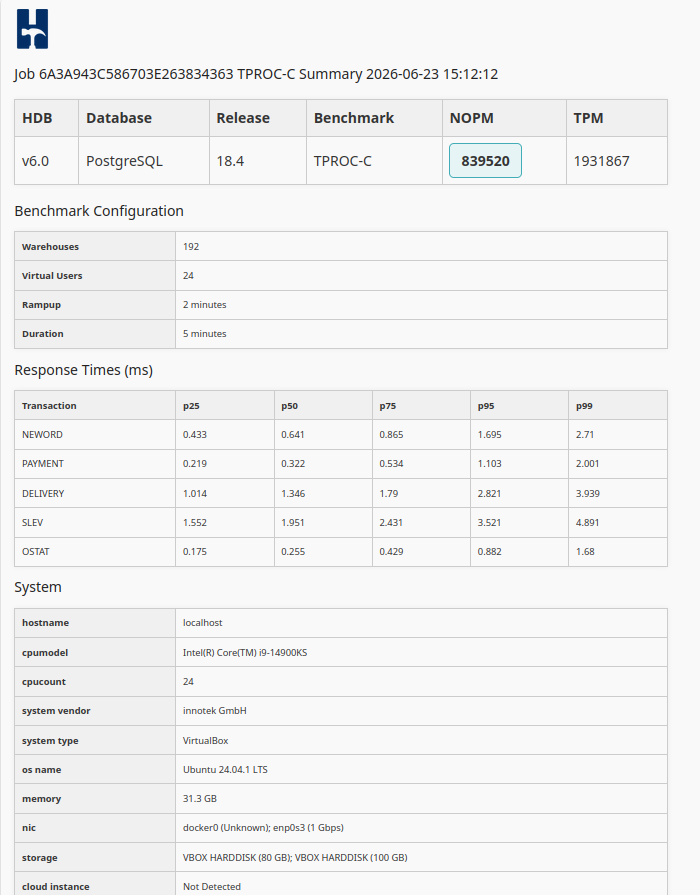700x895 pixels.
Task: Click the storage value VBOX HARDDISK
Action: tap(295, 858)
